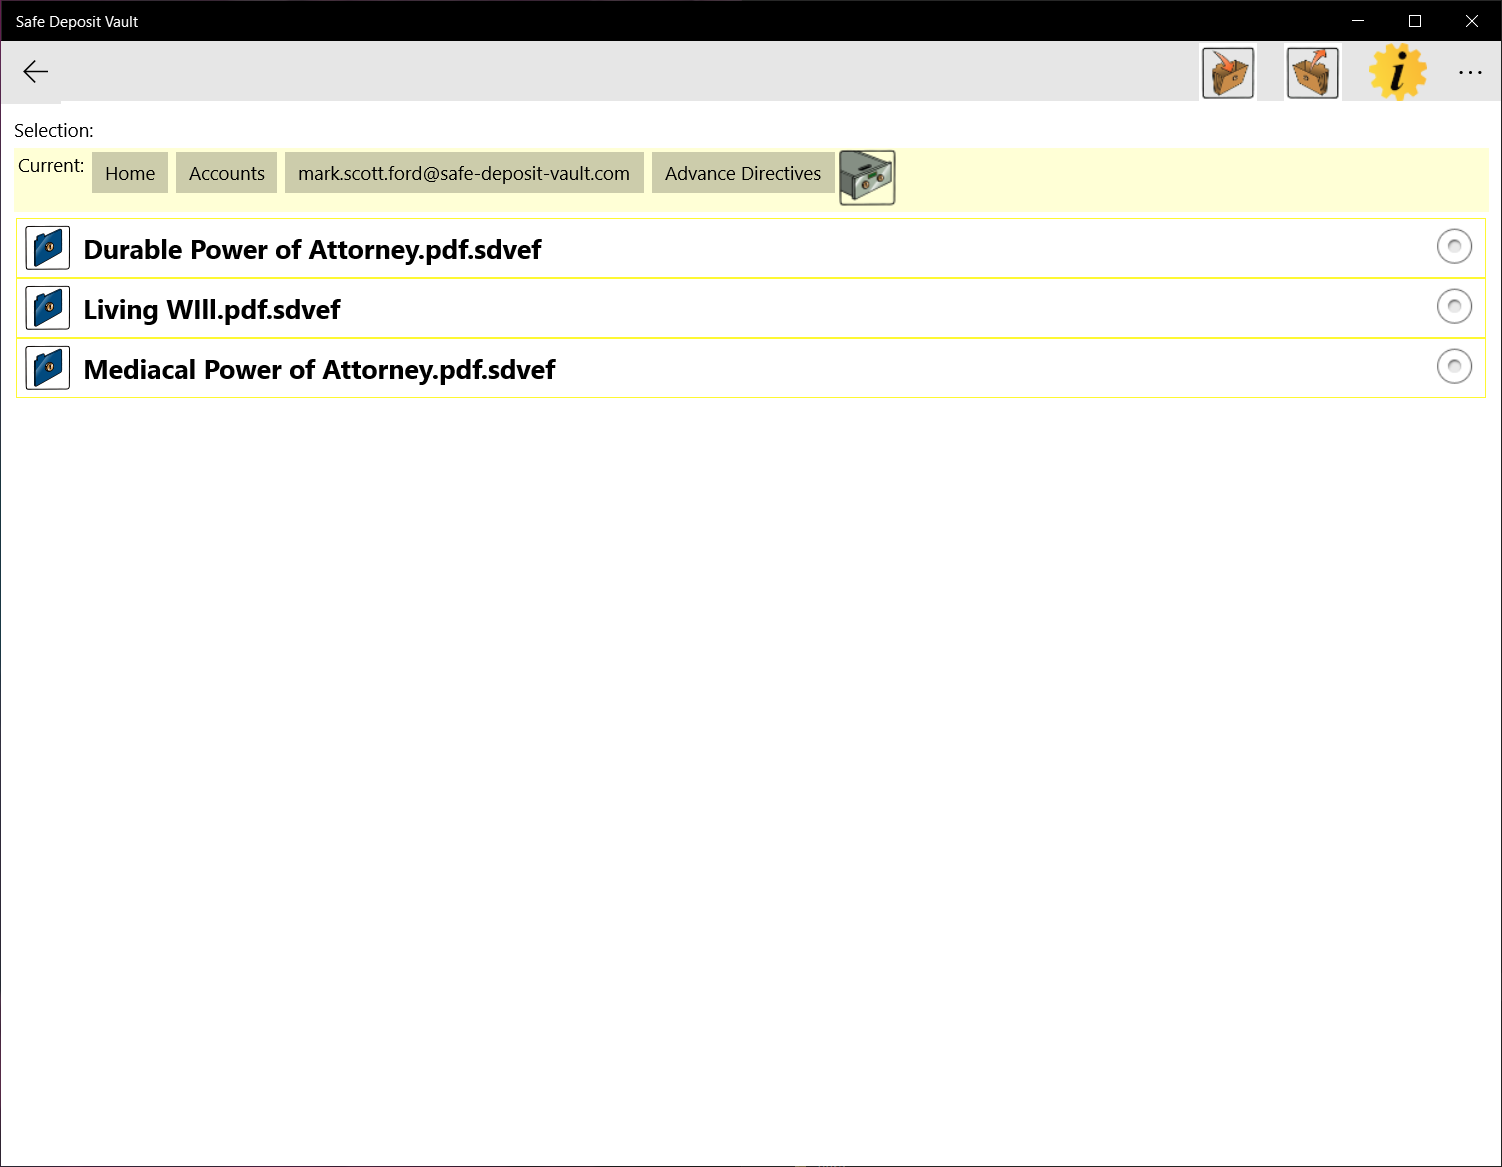The height and width of the screenshot is (1167, 1502).
Task: Click file icon beside Durable Power of Attorney
Action: (48, 248)
